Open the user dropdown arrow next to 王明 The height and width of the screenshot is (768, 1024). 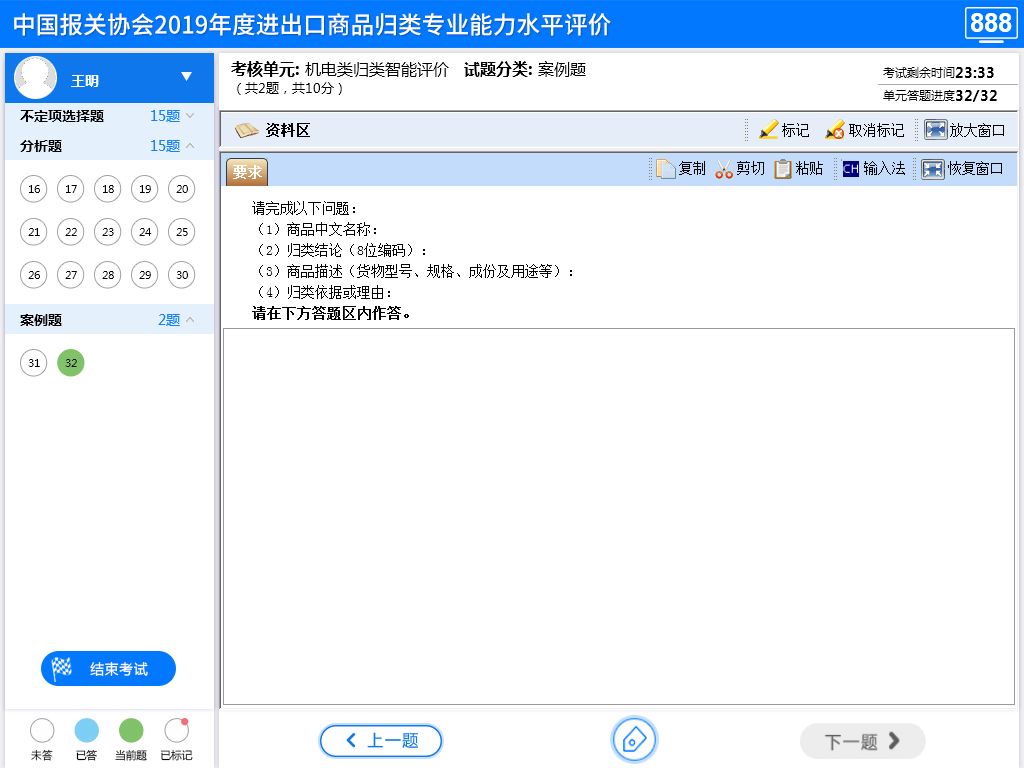[x=186, y=76]
